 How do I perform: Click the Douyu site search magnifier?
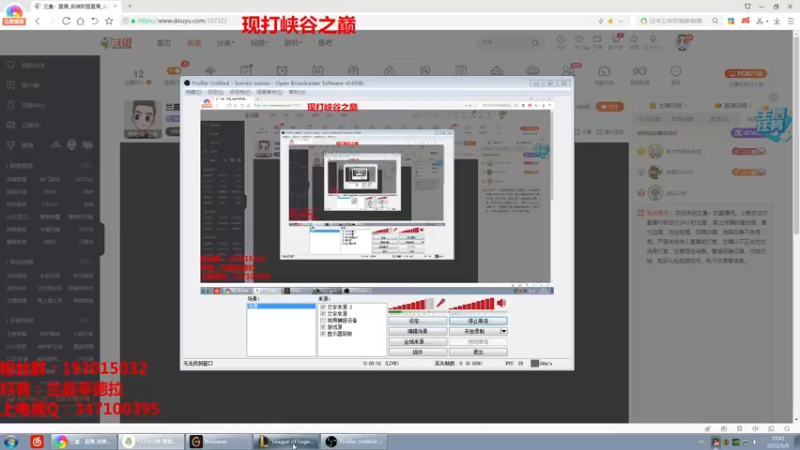535,43
